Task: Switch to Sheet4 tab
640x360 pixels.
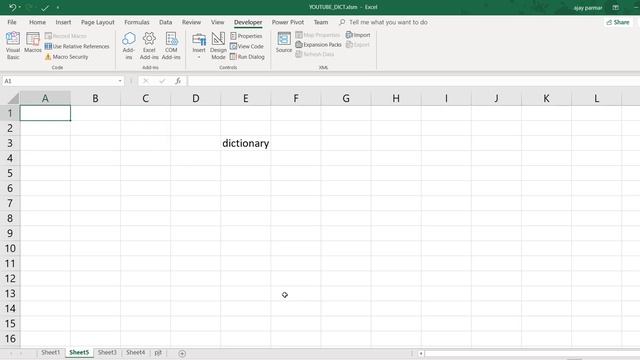Action: (x=136, y=353)
